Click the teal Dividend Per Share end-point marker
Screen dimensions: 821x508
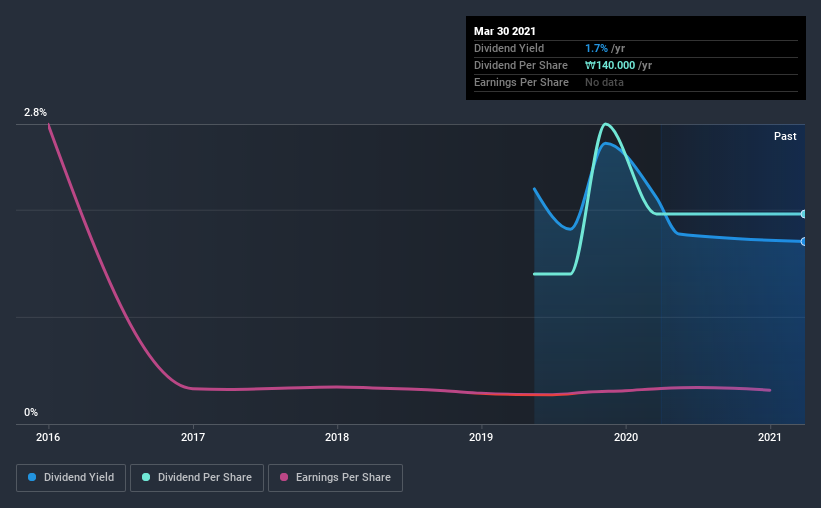[804, 214]
